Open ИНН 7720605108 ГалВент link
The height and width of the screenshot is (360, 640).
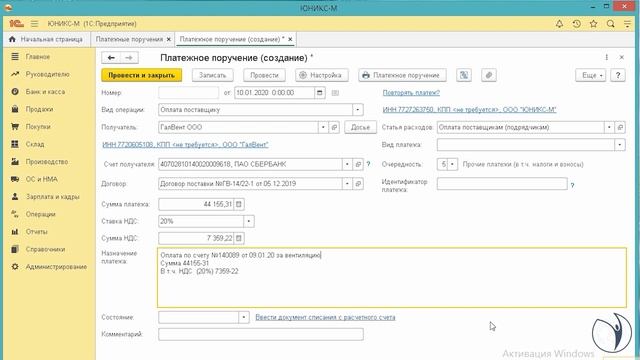(185, 144)
